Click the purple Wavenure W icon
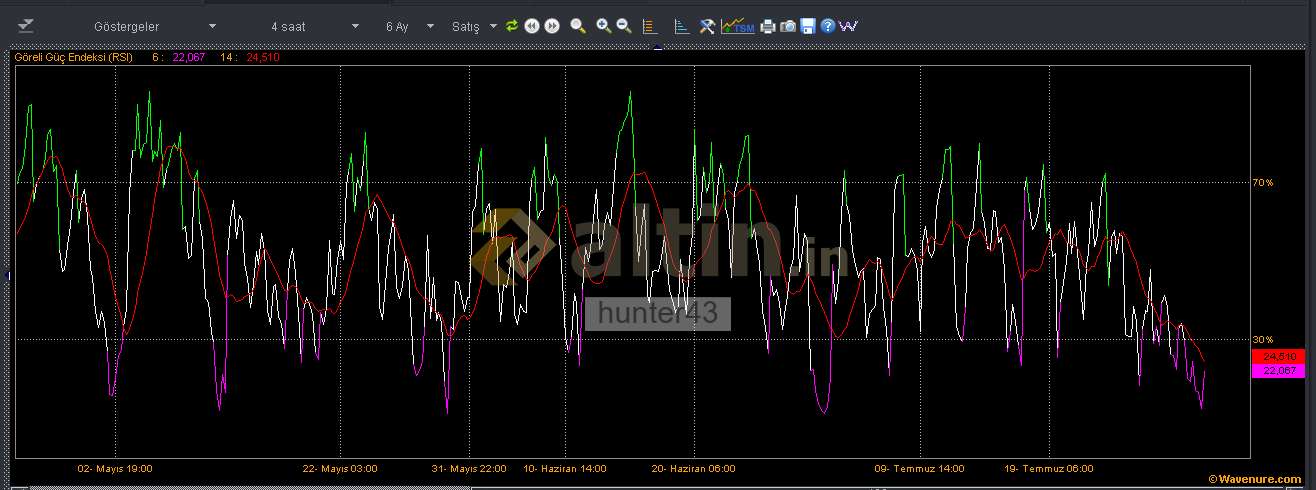 tap(848, 26)
